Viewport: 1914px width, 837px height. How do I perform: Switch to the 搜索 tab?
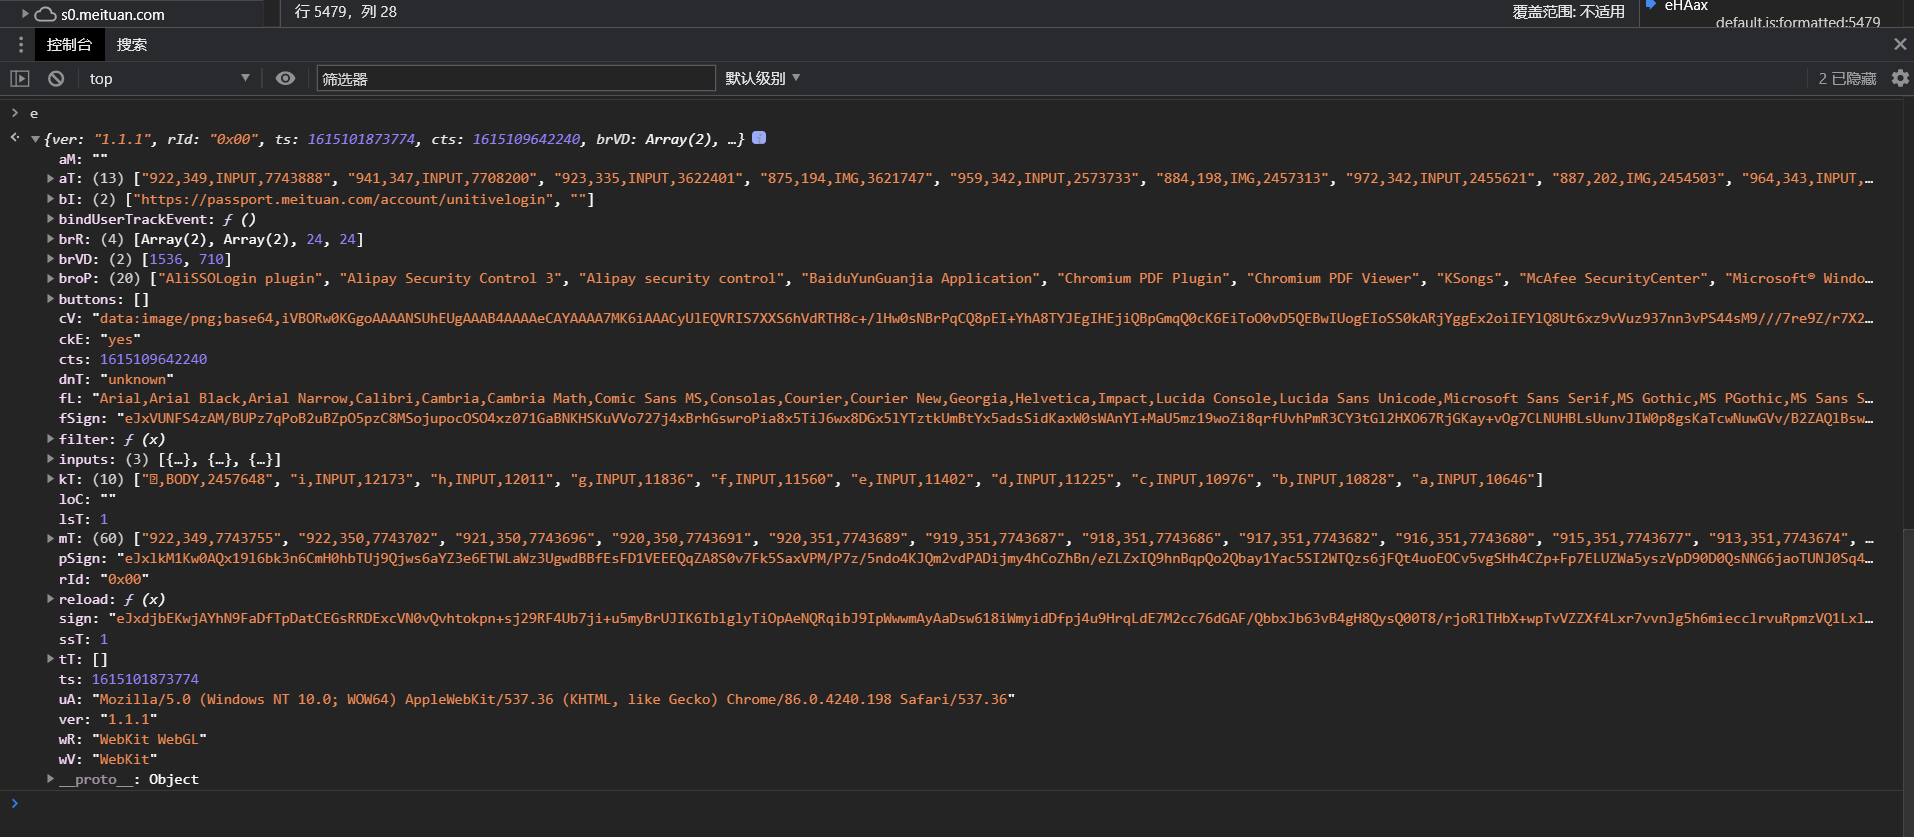132,45
